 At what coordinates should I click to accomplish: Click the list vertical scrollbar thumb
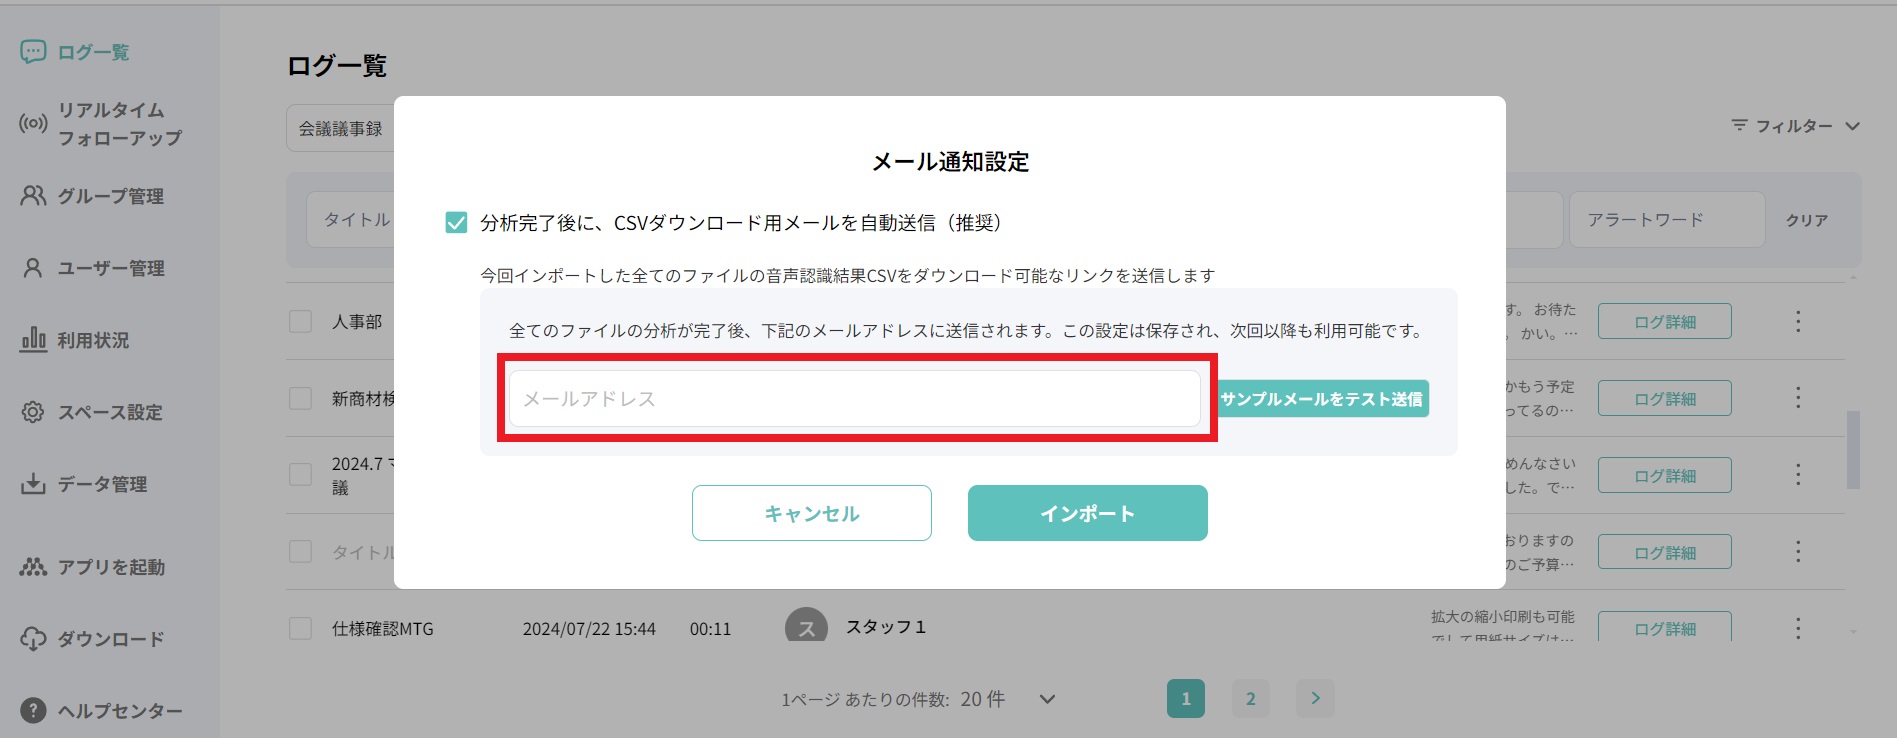1853,449
